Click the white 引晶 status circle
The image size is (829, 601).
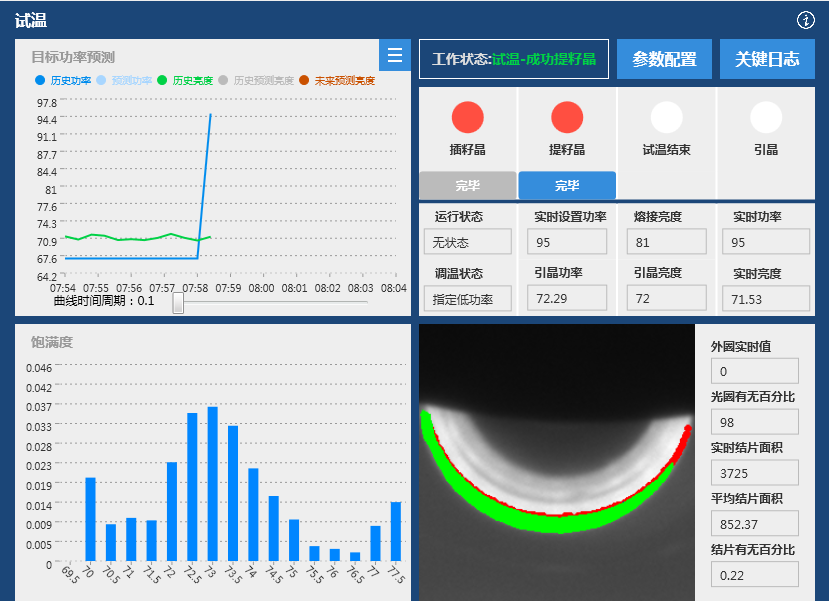coord(766,118)
